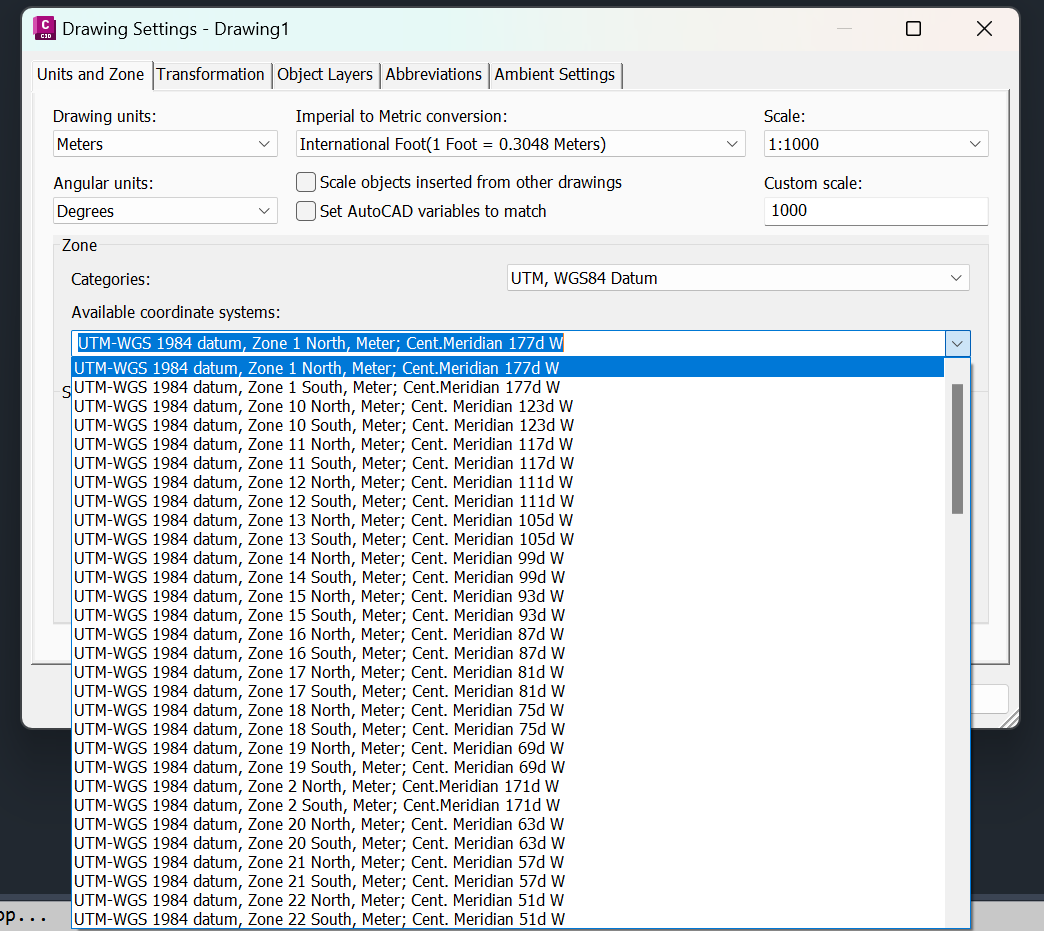The image size is (1044, 931).
Task: Expand the Imperial to Metric conversion dropdown
Action: (520, 144)
